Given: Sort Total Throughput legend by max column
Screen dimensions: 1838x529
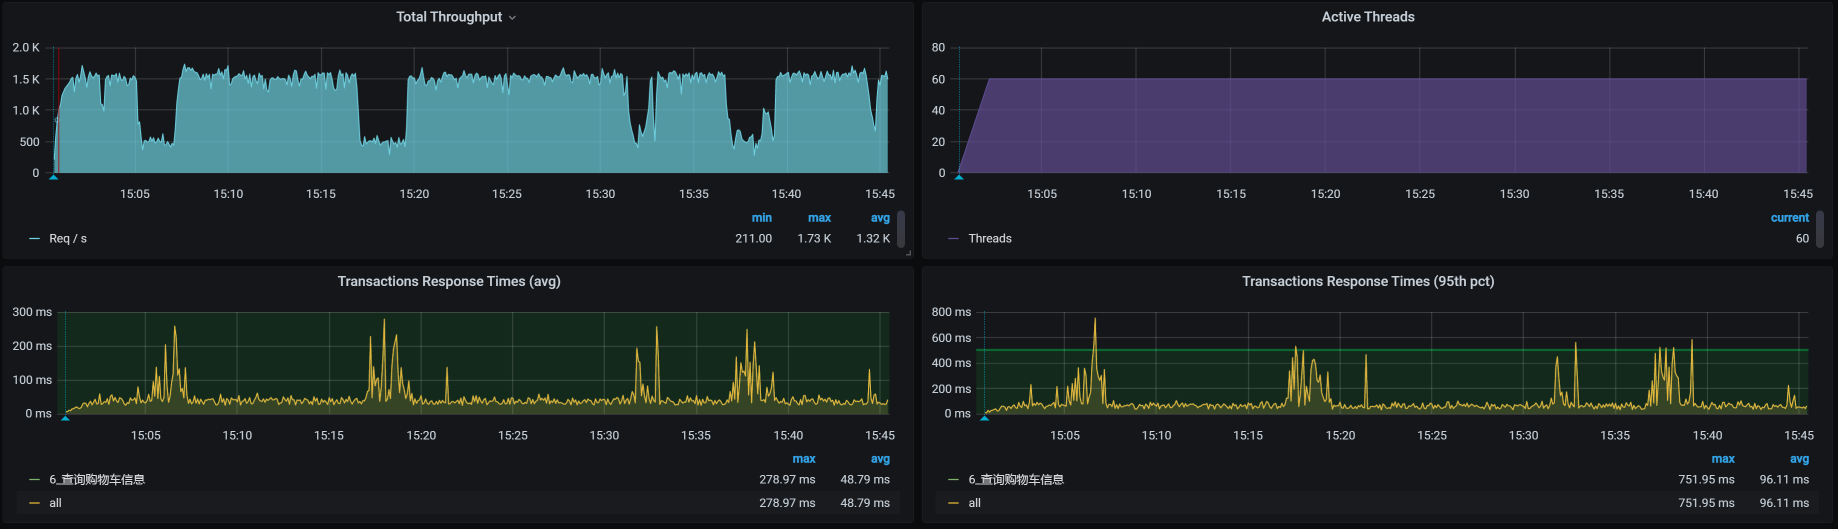Looking at the screenshot, I should [819, 218].
